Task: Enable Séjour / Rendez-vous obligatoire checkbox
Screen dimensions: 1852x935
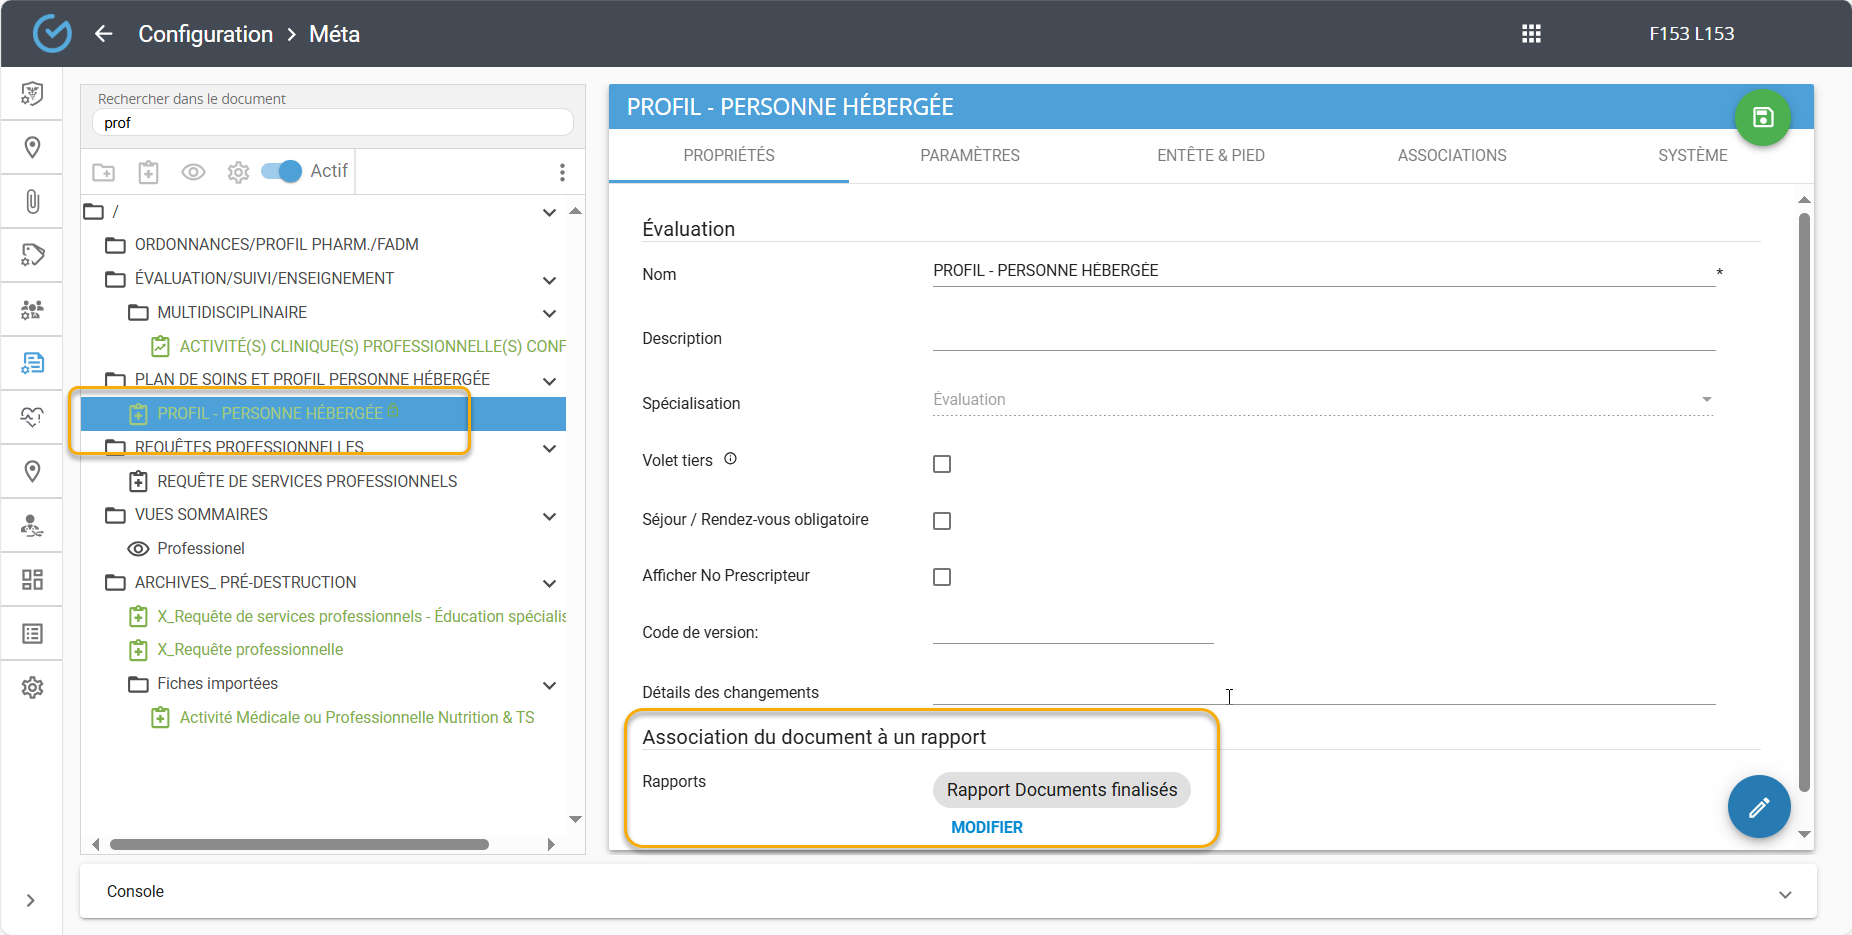Action: (941, 521)
